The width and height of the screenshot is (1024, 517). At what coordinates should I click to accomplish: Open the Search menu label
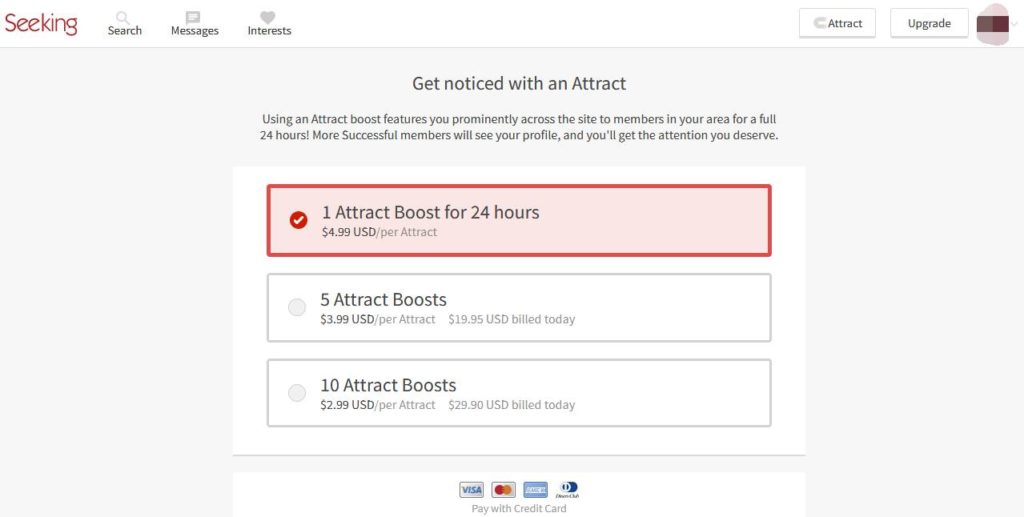click(125, 31)
